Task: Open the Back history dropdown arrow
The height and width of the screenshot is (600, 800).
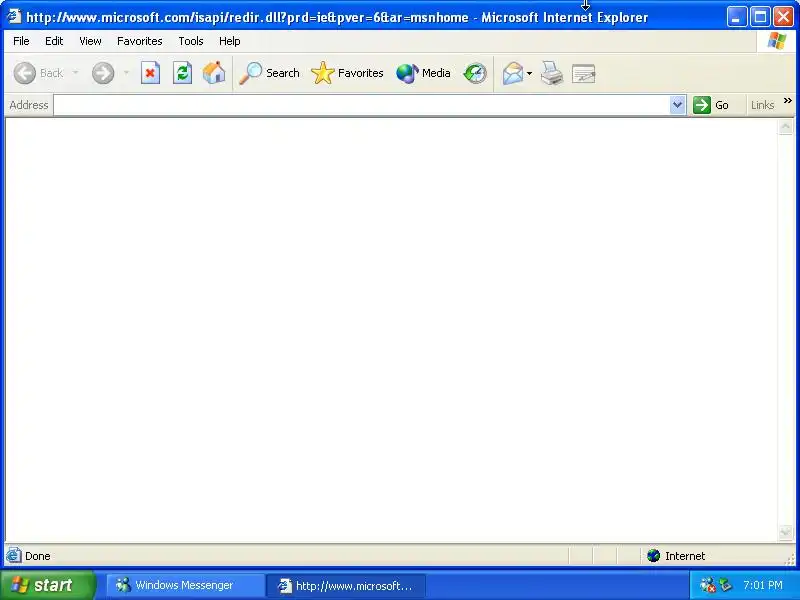Action: (76, 73)
